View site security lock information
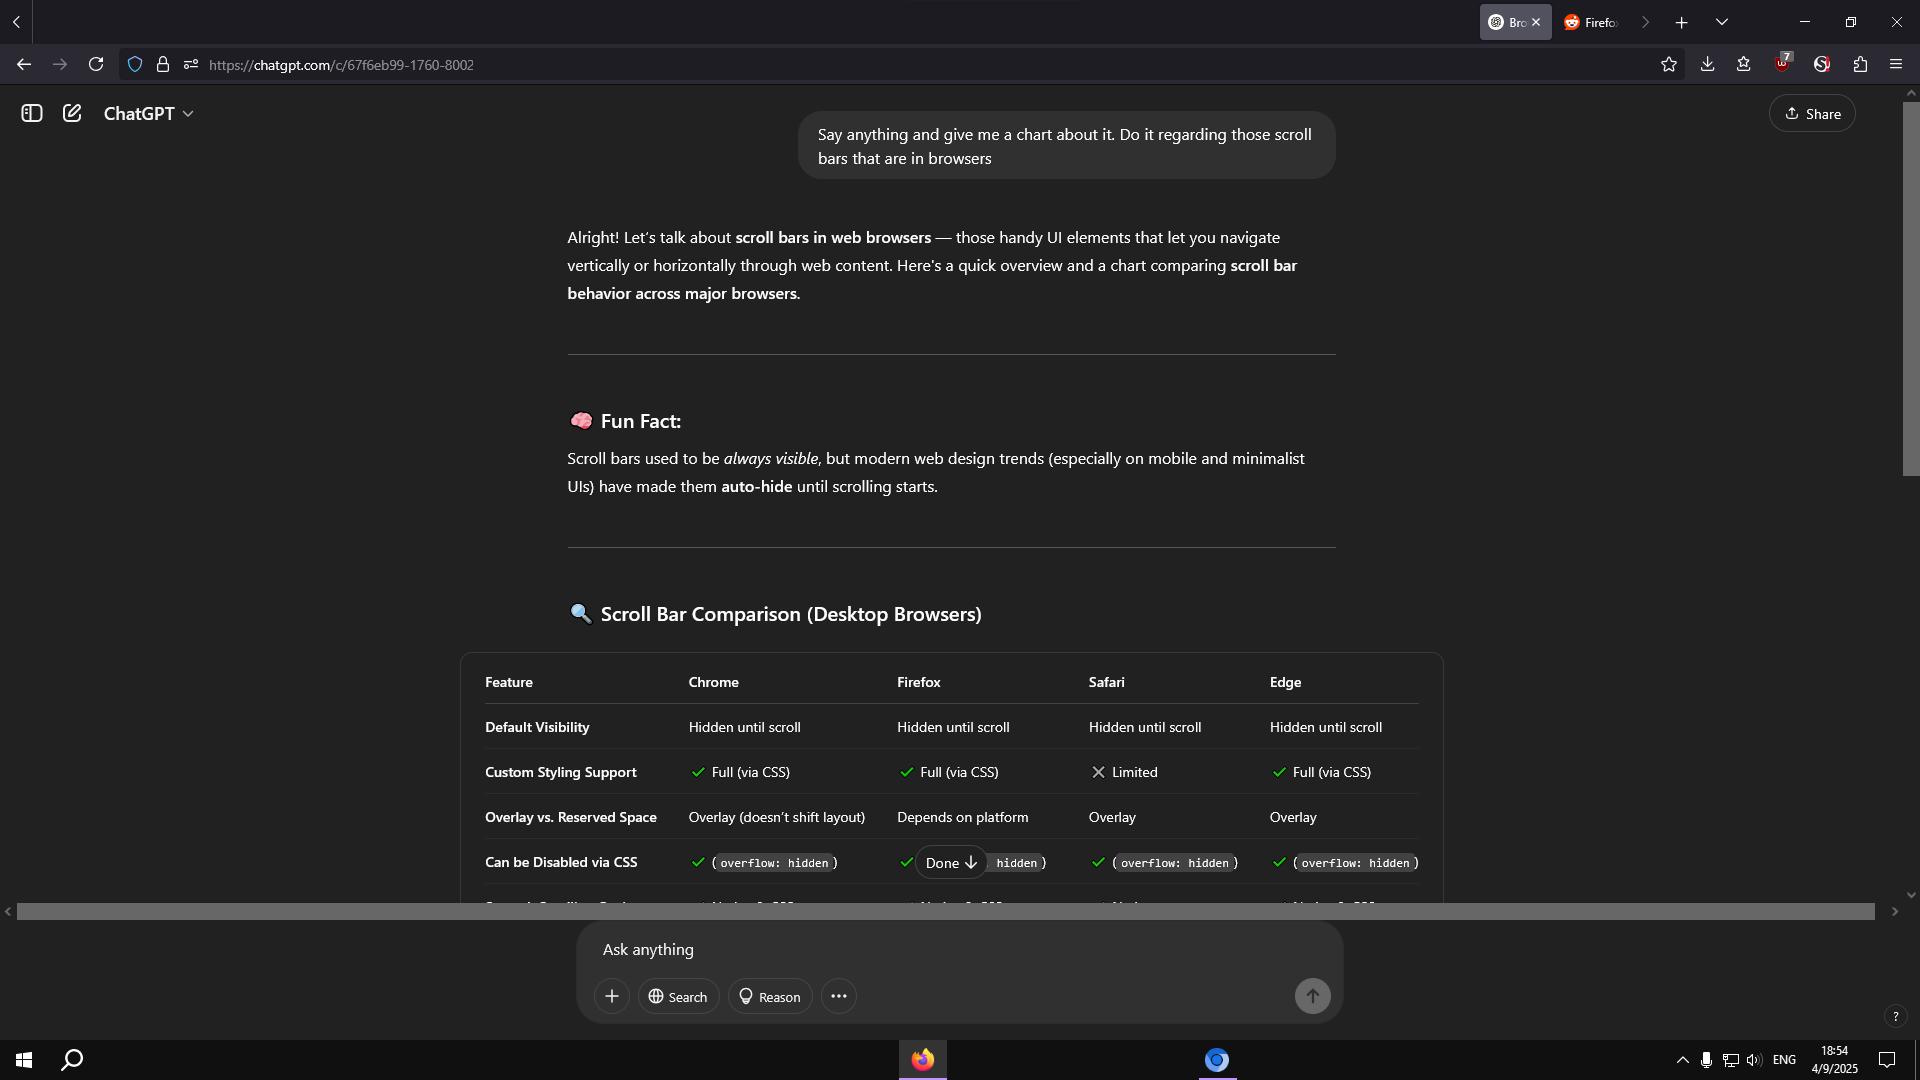 [163, 65]
